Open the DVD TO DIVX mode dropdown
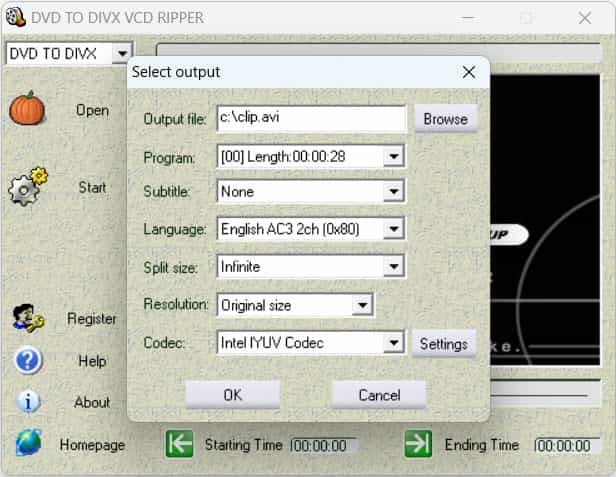Screen dimensions: 616x477 coord(122,53)
